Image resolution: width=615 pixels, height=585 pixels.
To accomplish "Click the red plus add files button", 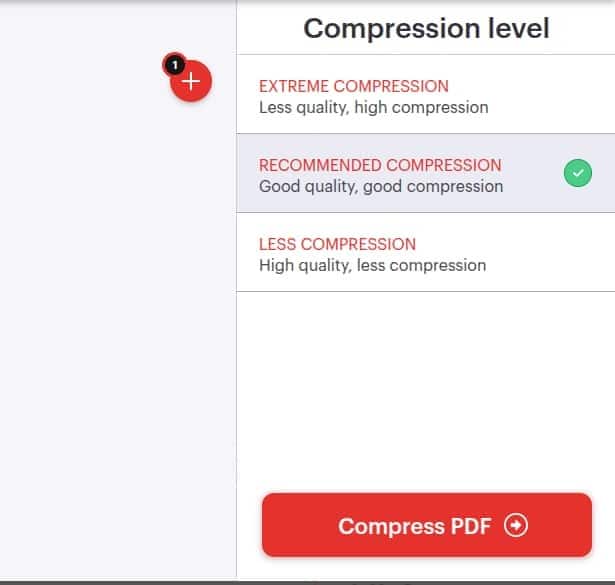I will point(192,82).
